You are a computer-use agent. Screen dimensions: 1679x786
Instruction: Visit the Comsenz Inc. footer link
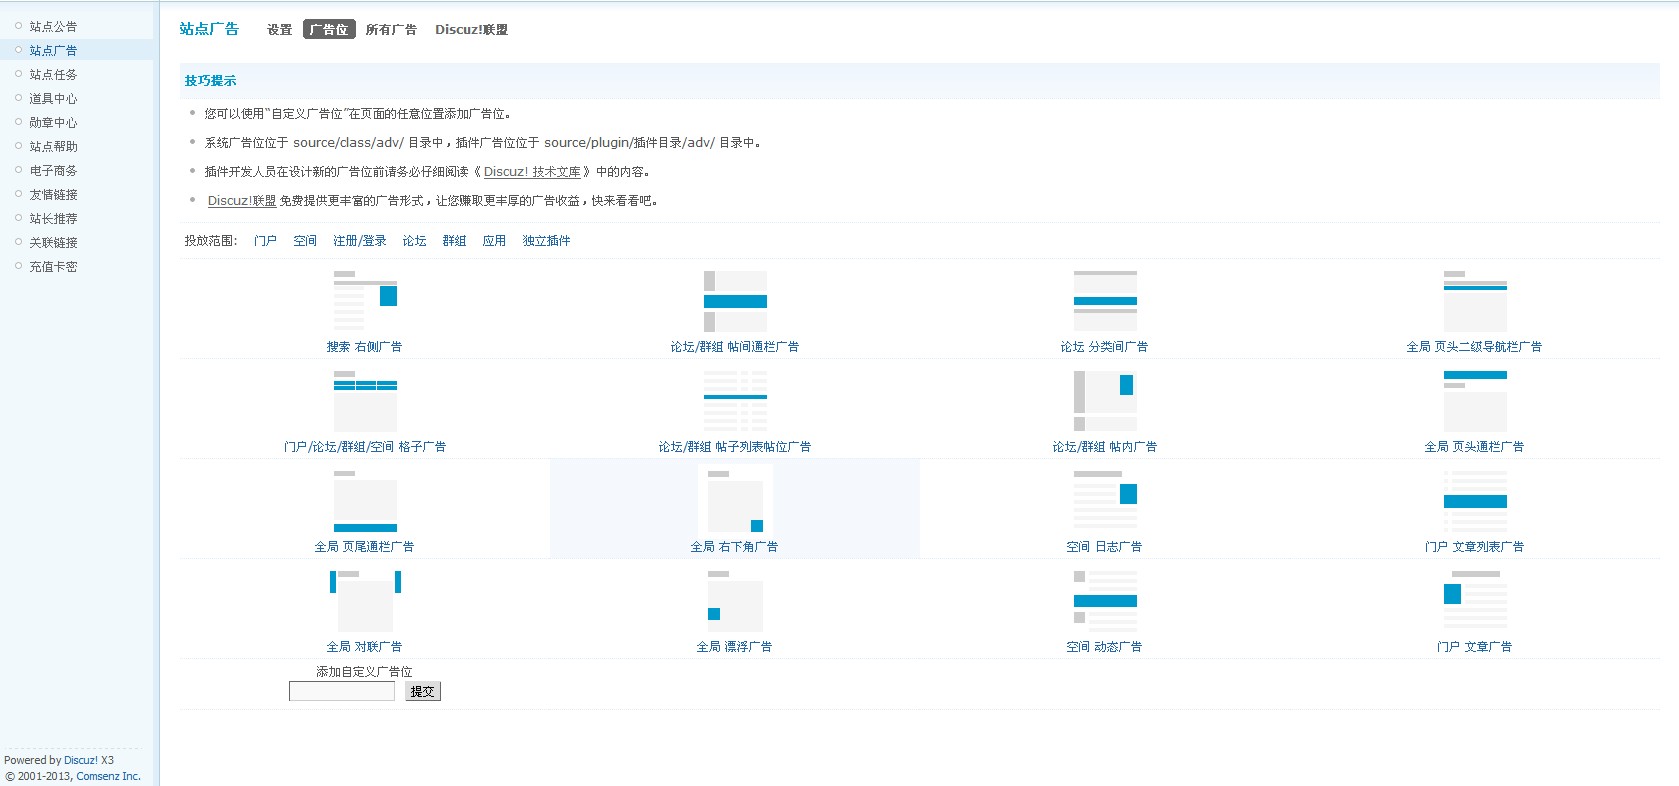click(108, 776)
